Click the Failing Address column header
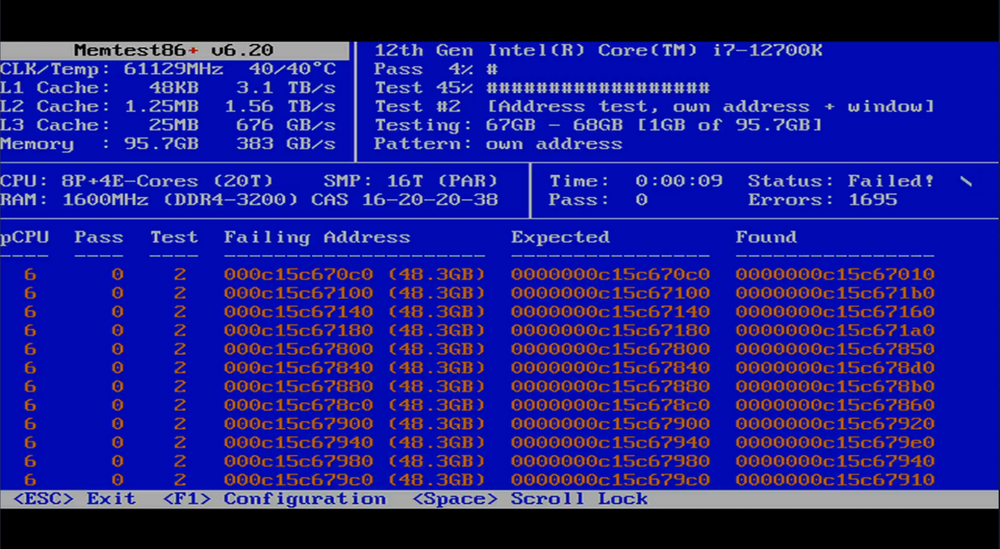The width and height of the screenshot is (1000, 549). pos(317,237)
